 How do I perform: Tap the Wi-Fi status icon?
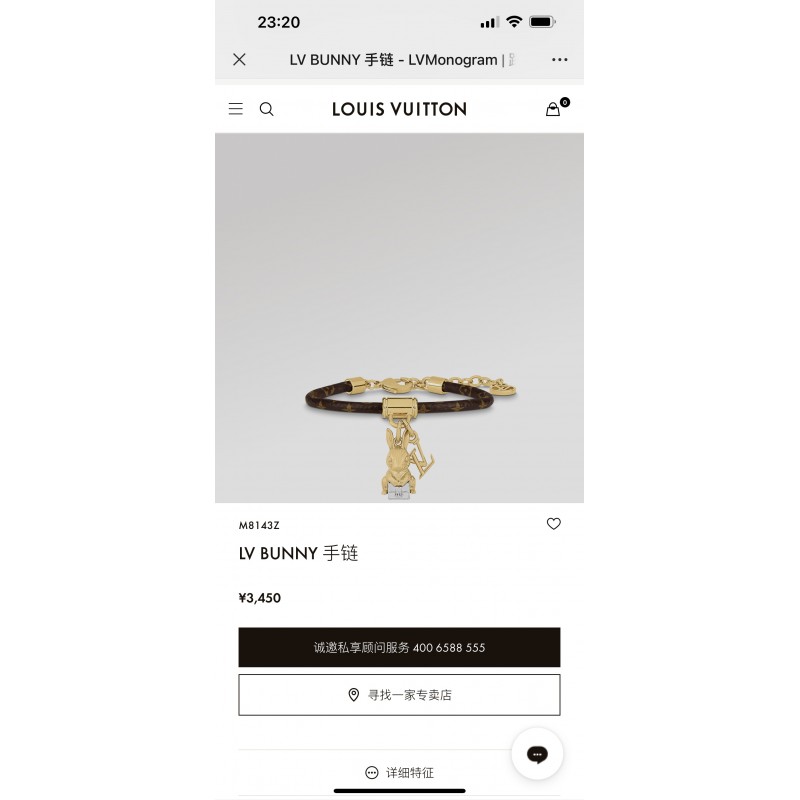tap(514, 22)
